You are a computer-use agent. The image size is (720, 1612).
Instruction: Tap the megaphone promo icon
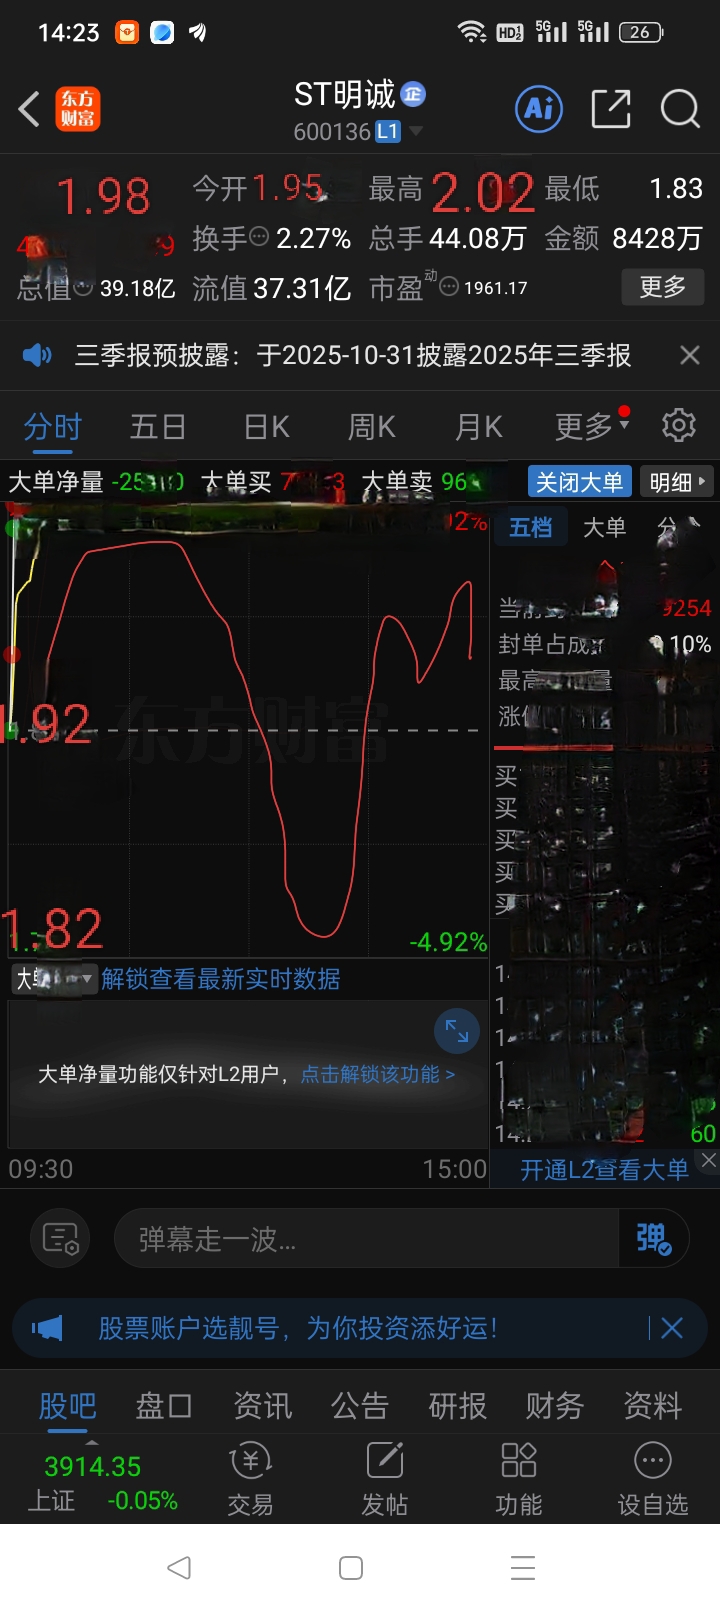(47, 1328)
